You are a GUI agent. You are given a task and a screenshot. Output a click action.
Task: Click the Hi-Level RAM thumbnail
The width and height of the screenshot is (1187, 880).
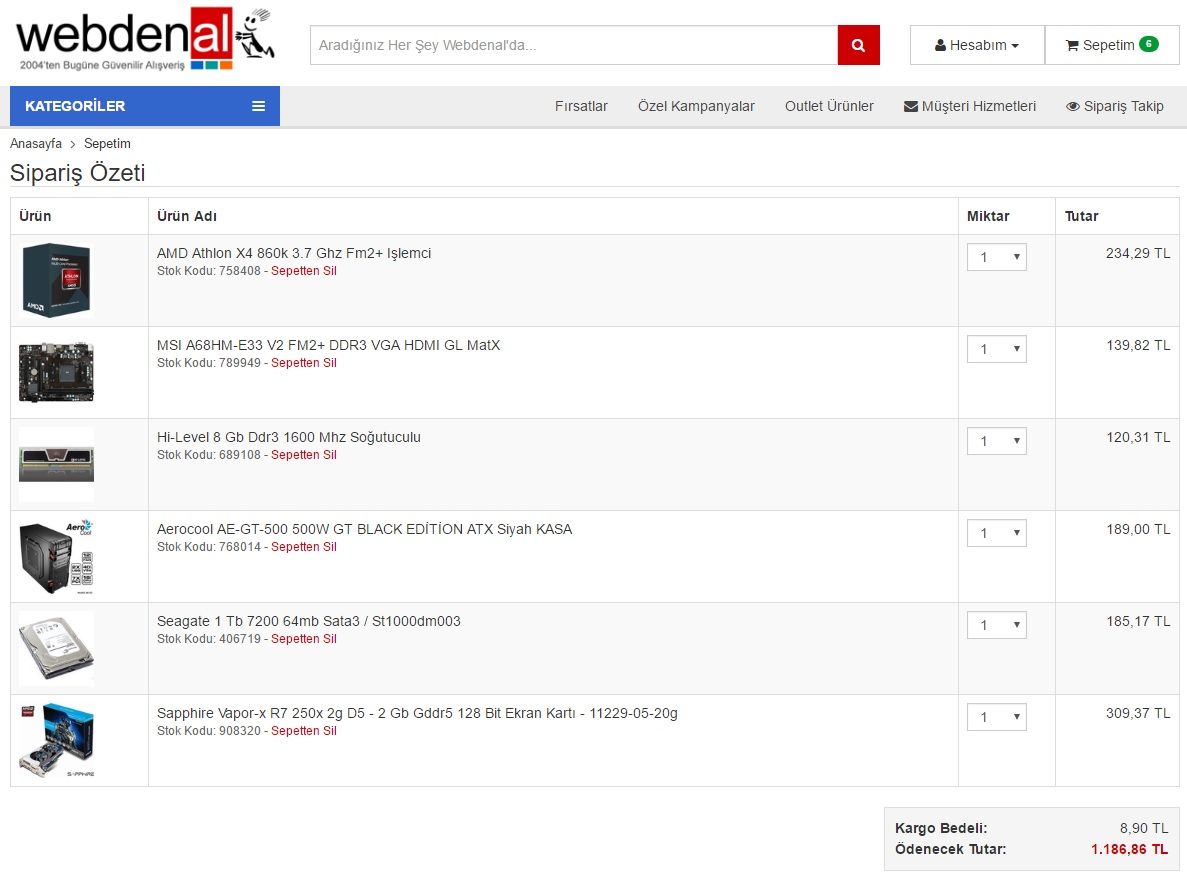[56, 464]
